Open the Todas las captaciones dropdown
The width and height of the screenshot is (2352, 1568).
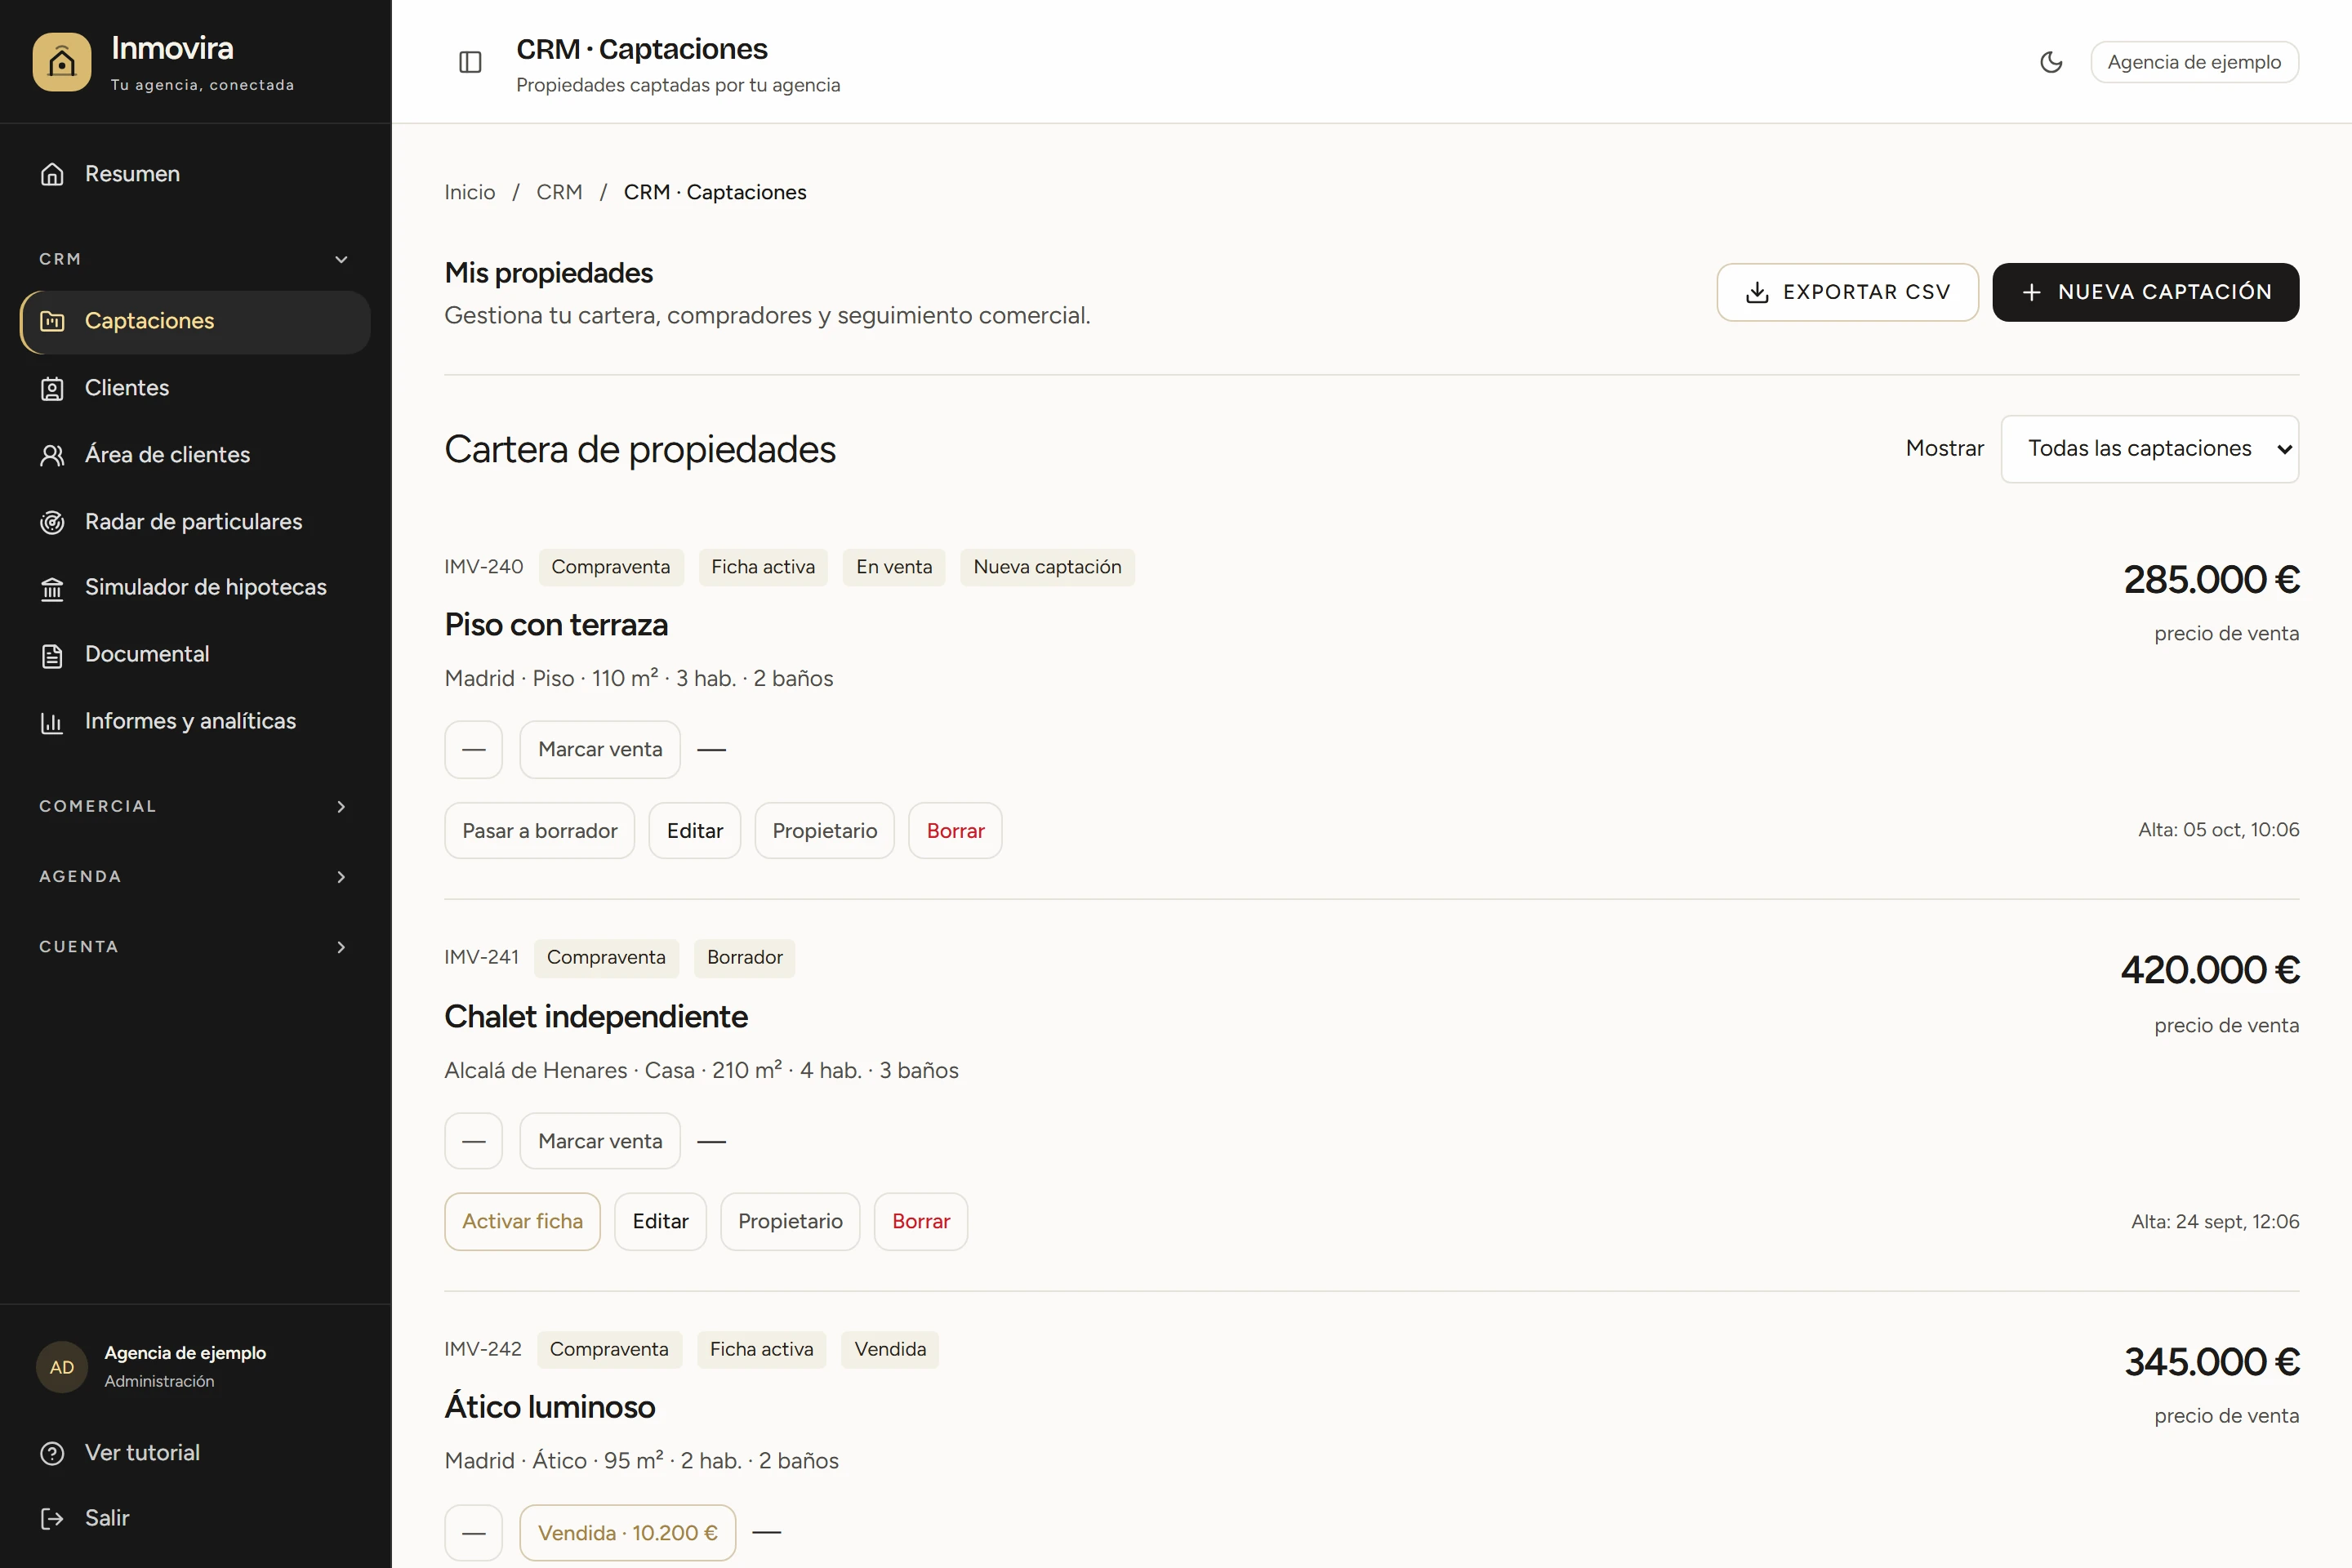(2150, 449)
